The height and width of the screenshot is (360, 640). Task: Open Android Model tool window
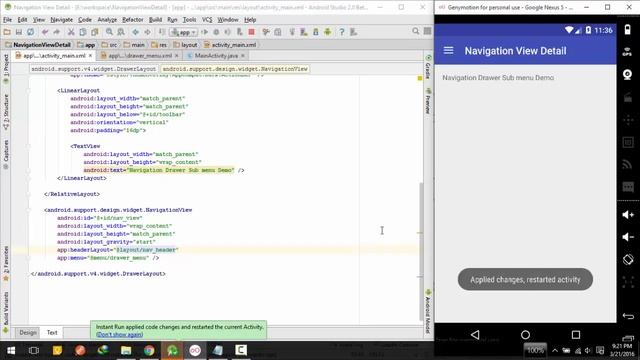(x=428, y=312)
